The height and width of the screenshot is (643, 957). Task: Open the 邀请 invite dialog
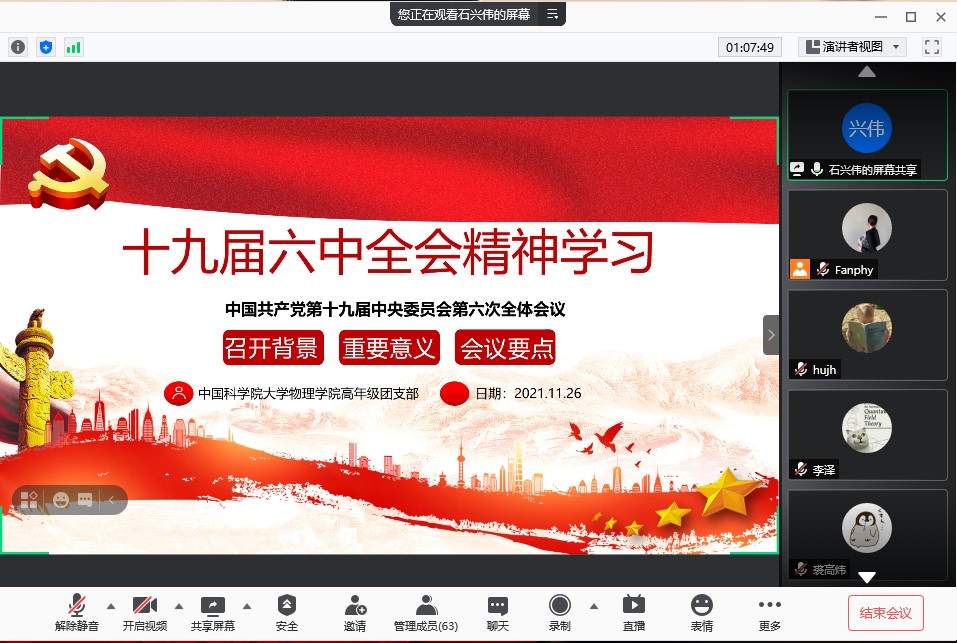click(355, 613)
